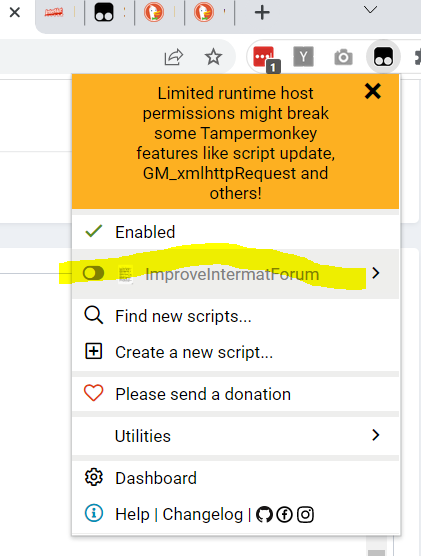Open the Tampermonkey Dashboard
The image size is (421, 556).
235,478
